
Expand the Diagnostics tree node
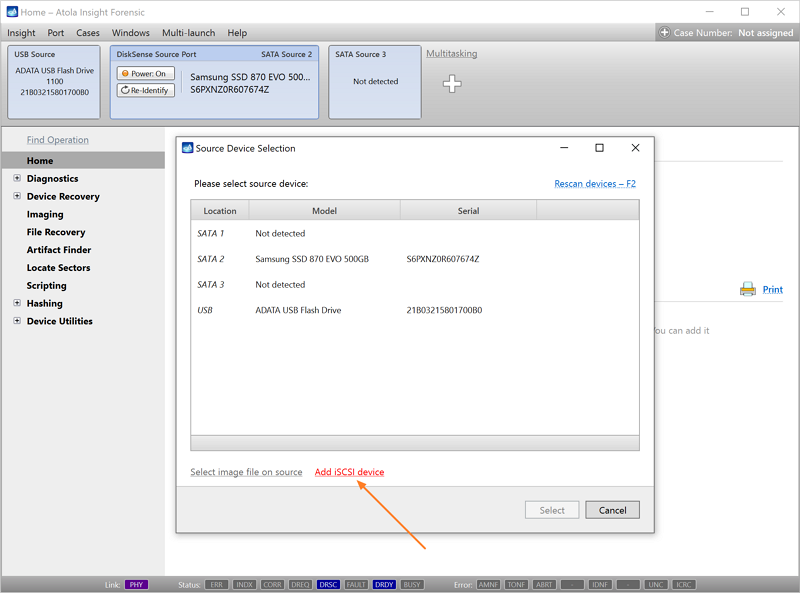click(17, 178)
